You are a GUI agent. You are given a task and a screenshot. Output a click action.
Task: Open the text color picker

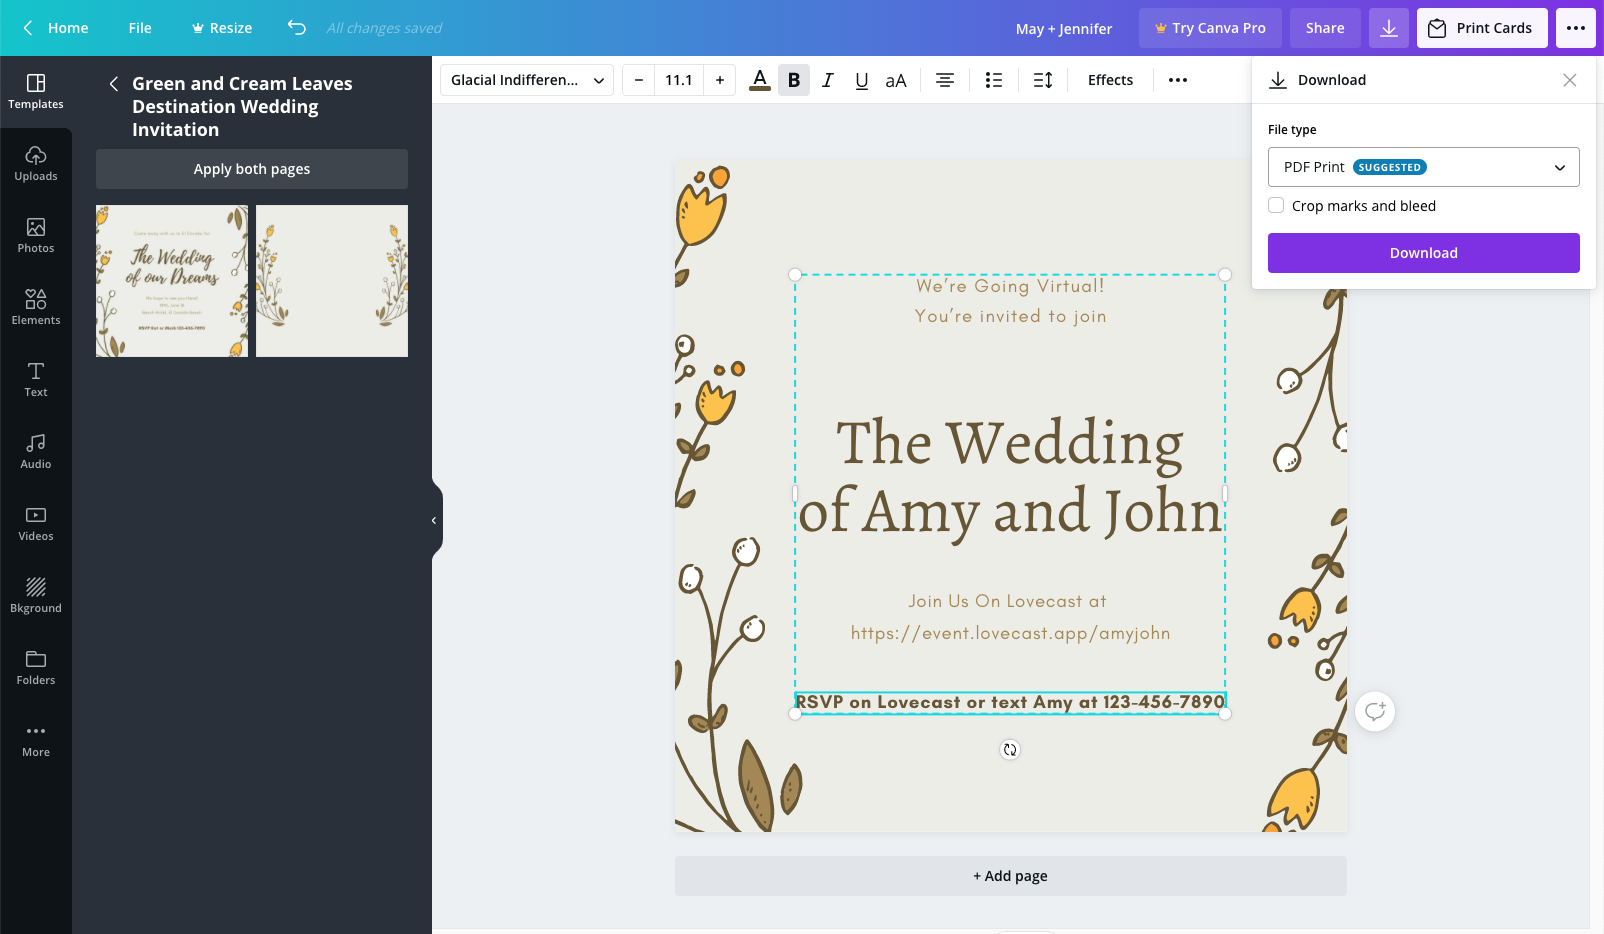pos(760,80)
